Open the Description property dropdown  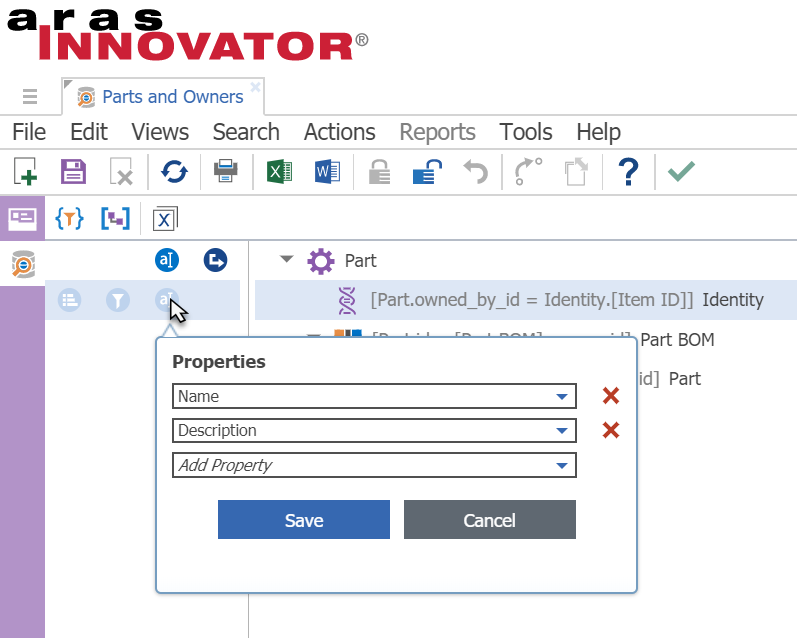pyautogui.click(x=562, y=431)
